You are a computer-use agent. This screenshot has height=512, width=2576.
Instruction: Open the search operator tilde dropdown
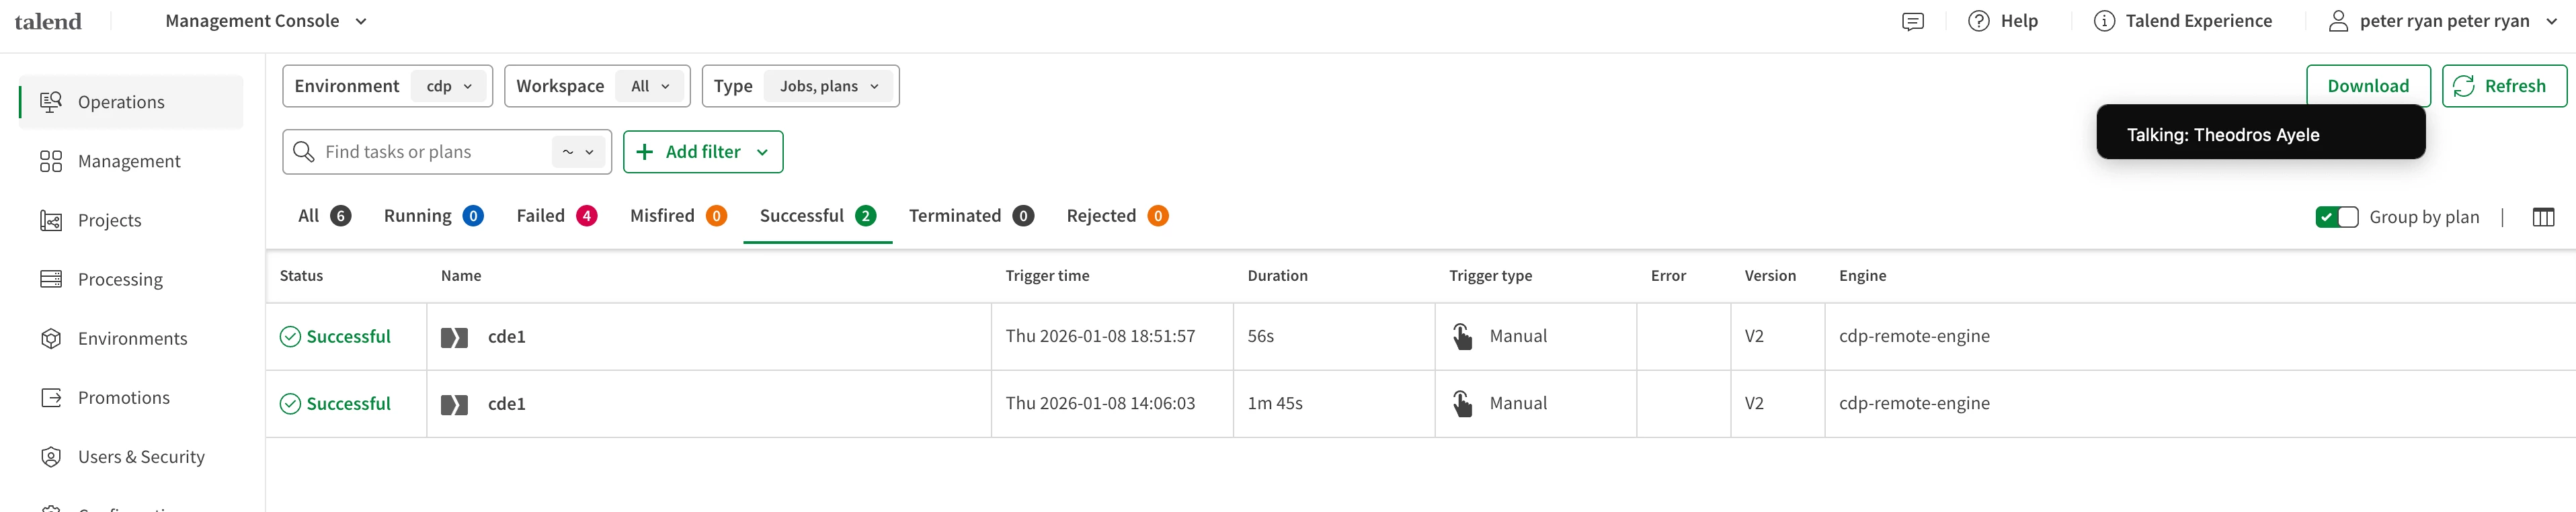click(x=579, y=152)
